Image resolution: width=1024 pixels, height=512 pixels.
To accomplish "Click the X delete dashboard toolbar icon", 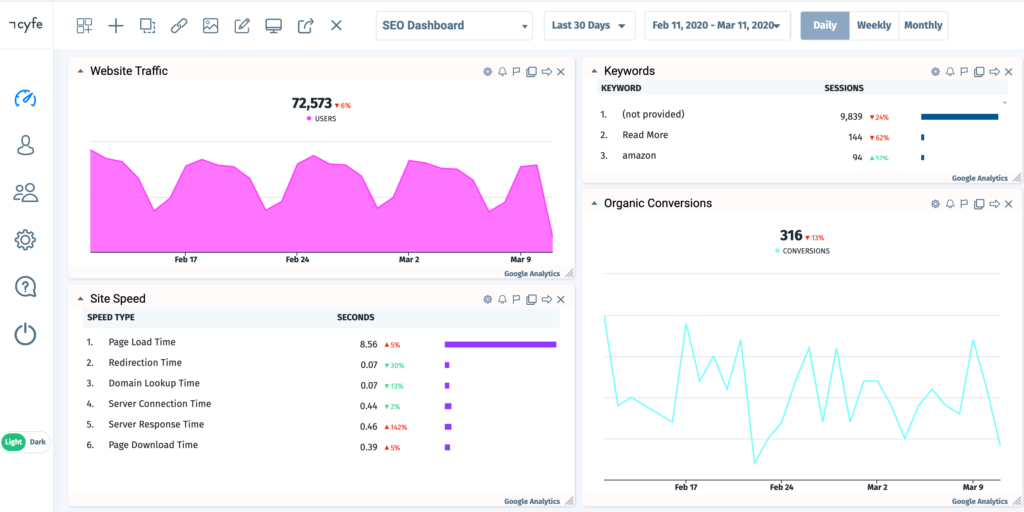I will (336, 25).
